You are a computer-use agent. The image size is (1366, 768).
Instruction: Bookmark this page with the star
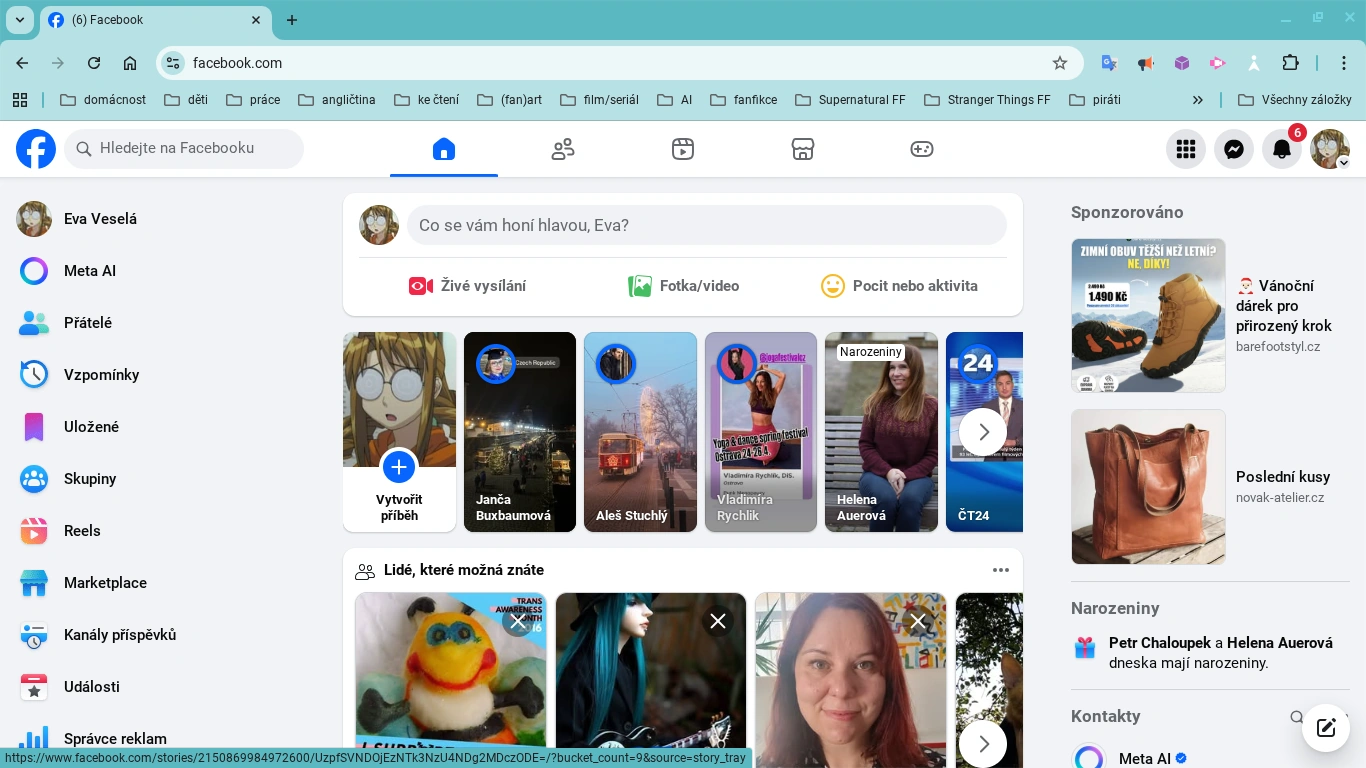[1060, 63]
